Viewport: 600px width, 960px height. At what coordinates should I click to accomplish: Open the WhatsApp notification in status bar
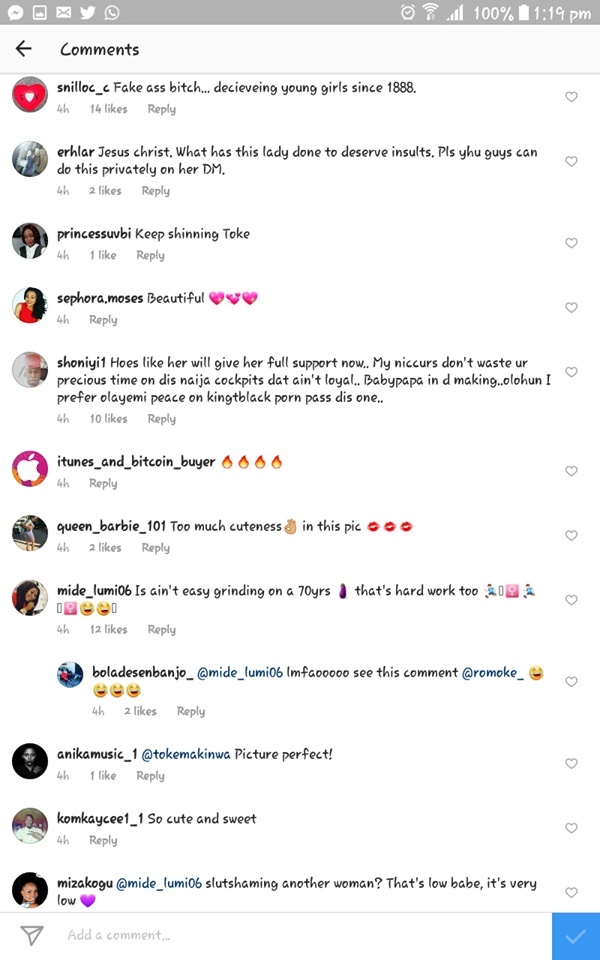(x=111, y=13)
